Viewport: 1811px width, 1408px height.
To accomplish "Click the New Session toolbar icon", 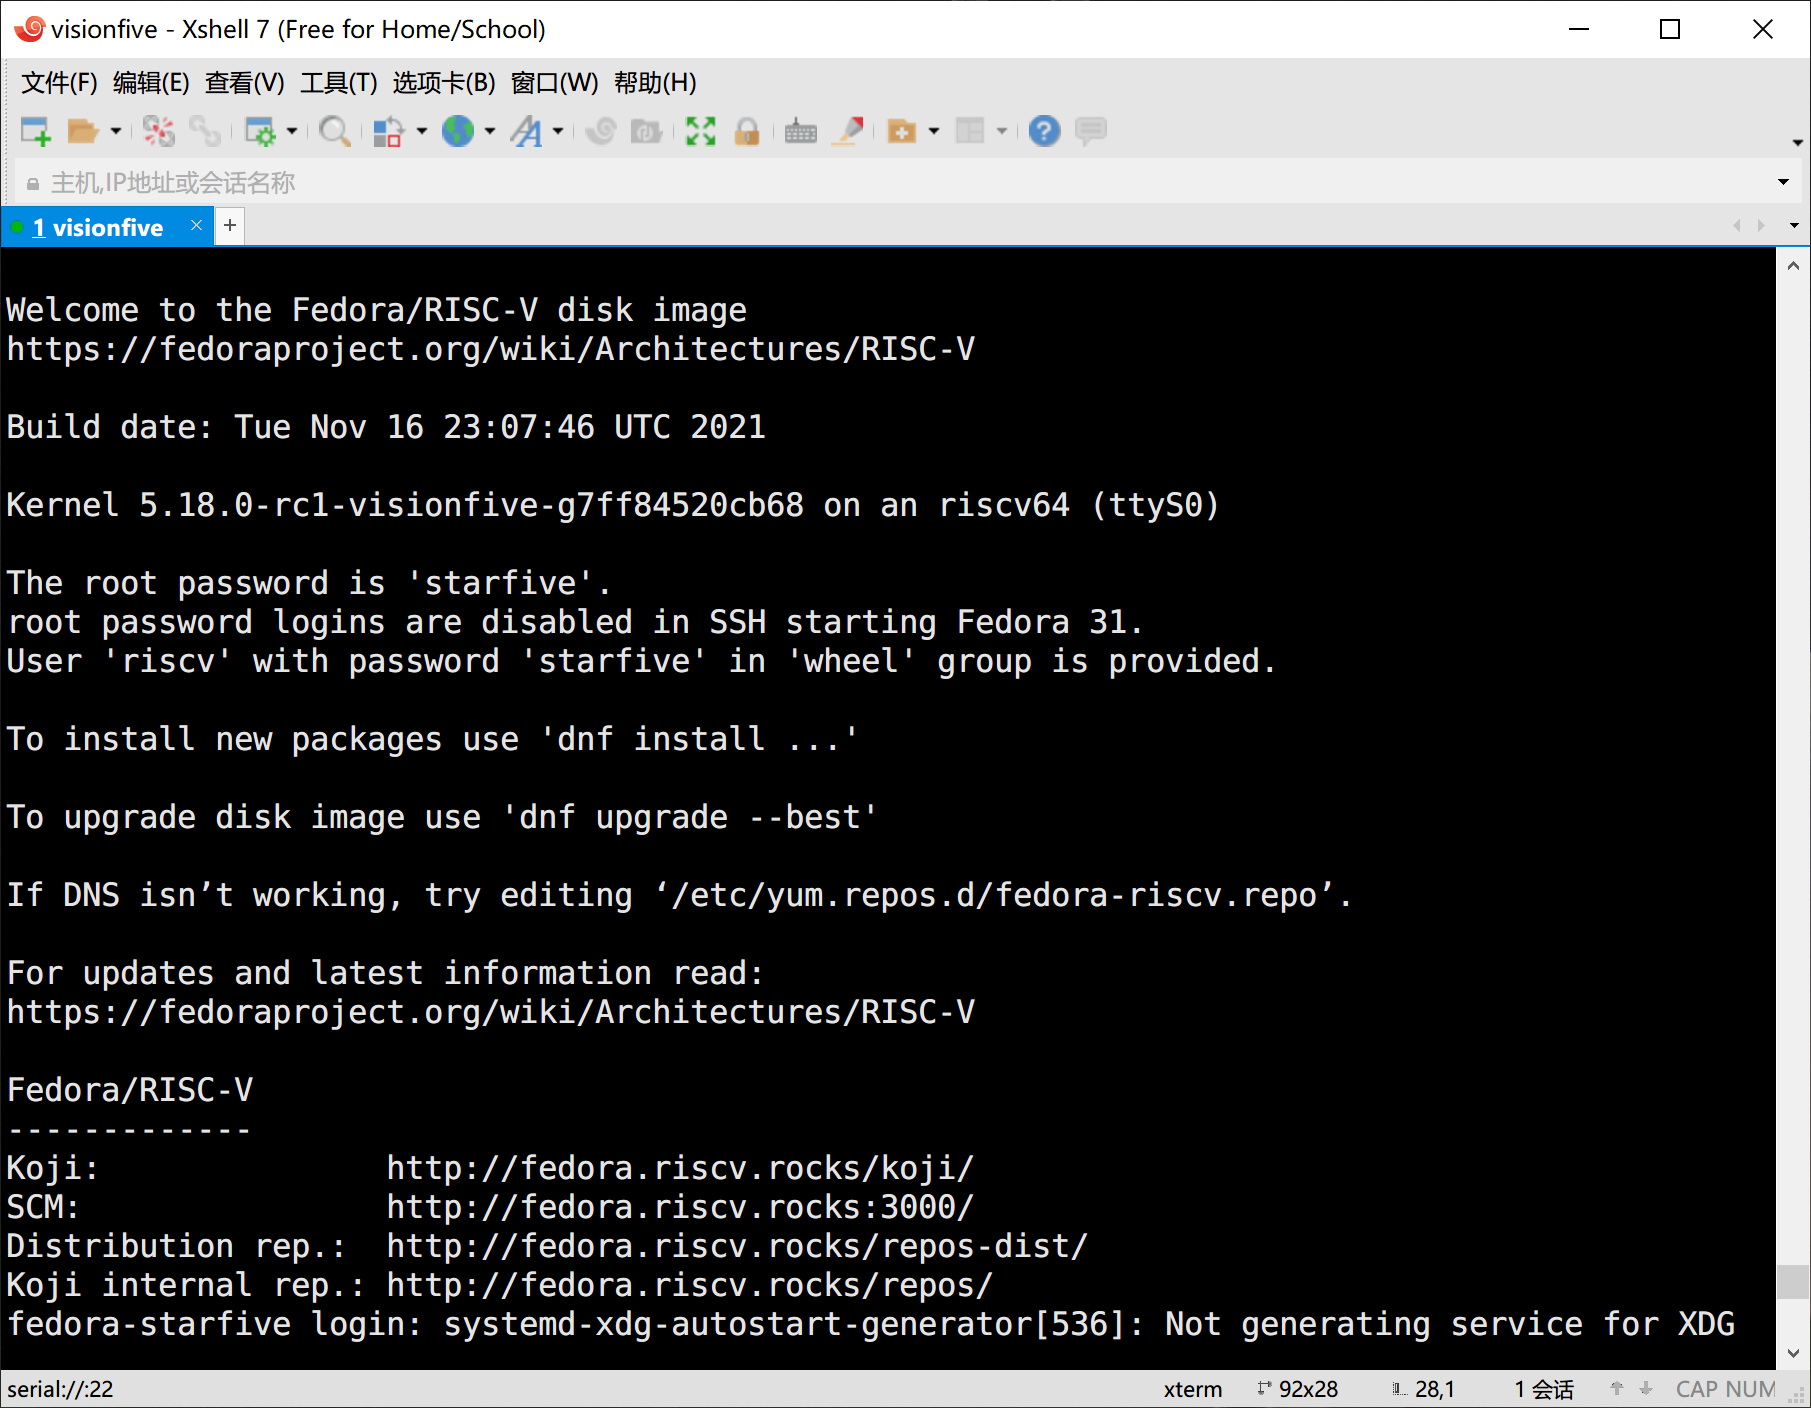I will (36, 131).
